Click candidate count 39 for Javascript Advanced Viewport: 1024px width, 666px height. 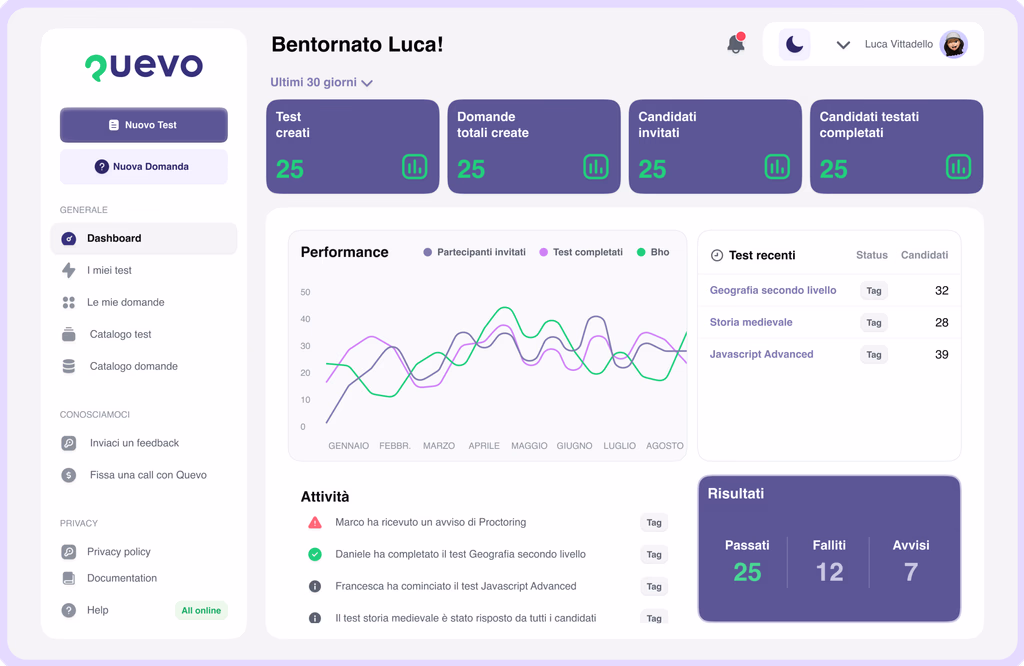(x=941, y=355)
